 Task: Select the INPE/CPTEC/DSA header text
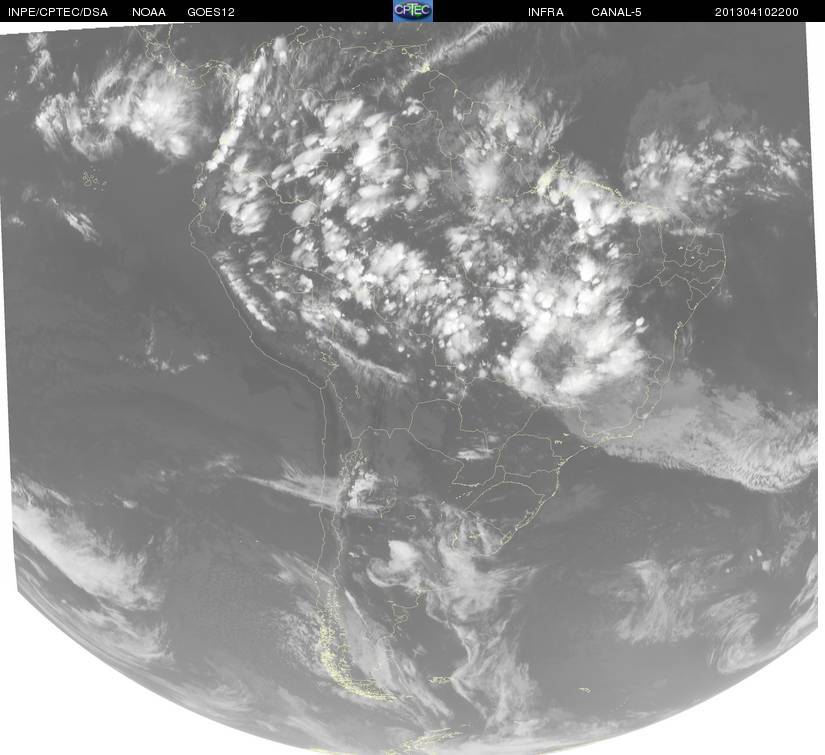pyautogui.click(x=58, y=12)
